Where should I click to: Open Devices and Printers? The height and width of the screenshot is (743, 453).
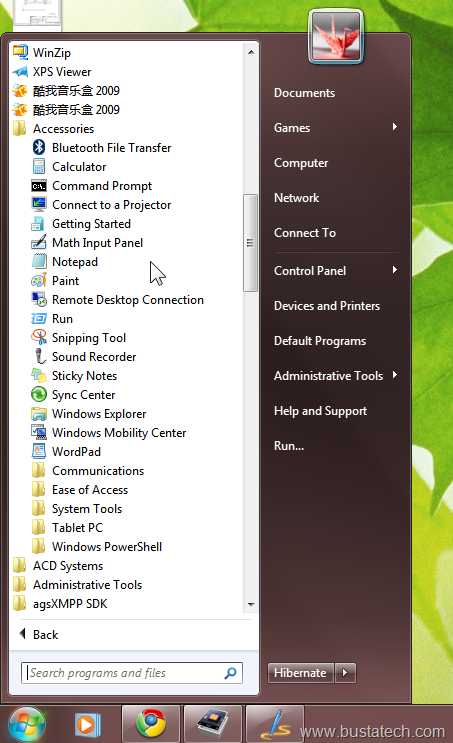coord(327,306)
